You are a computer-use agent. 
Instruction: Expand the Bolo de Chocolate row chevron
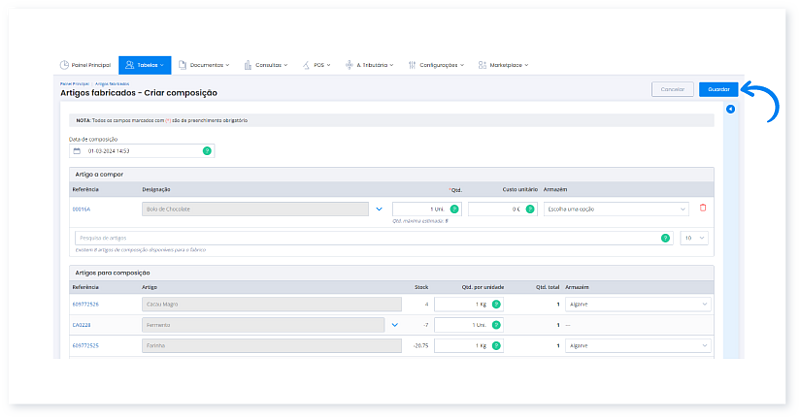(378, 209)
